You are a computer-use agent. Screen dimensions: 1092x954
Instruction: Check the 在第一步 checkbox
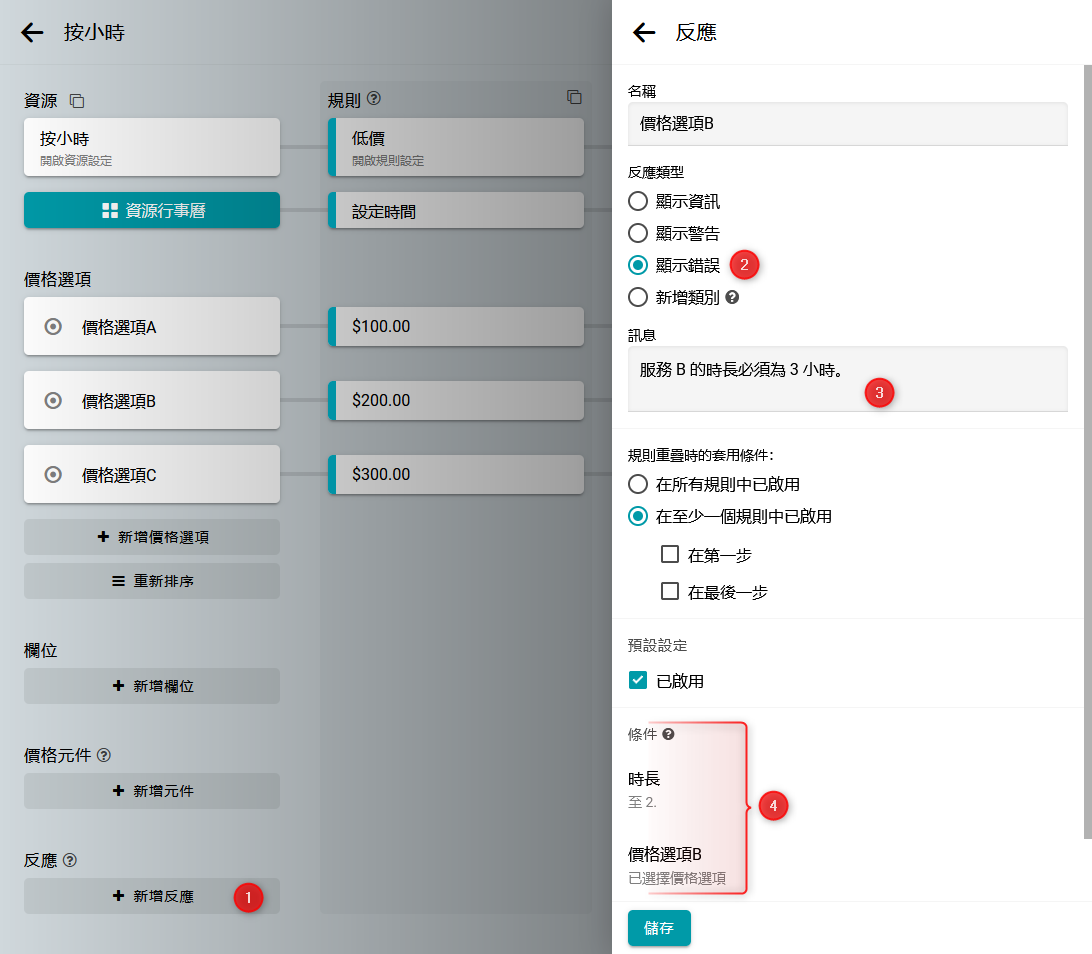pos(670,554)
